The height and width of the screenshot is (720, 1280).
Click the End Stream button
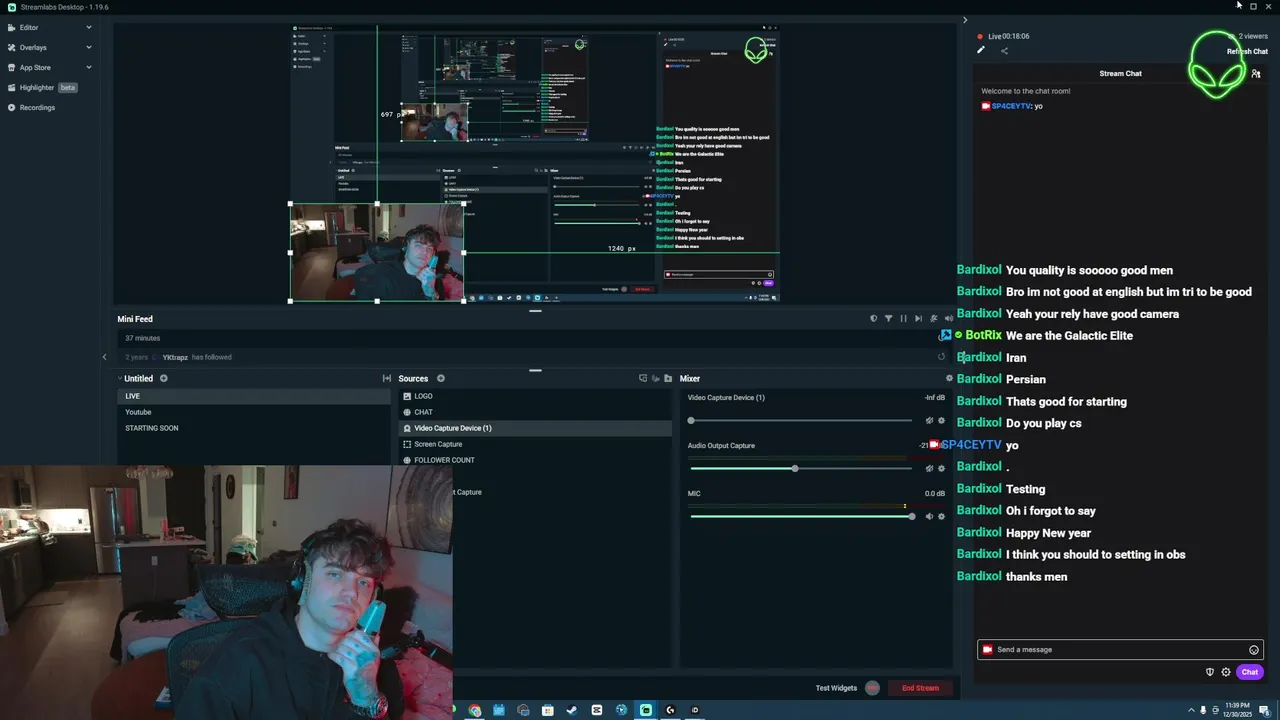pos(920,688)
